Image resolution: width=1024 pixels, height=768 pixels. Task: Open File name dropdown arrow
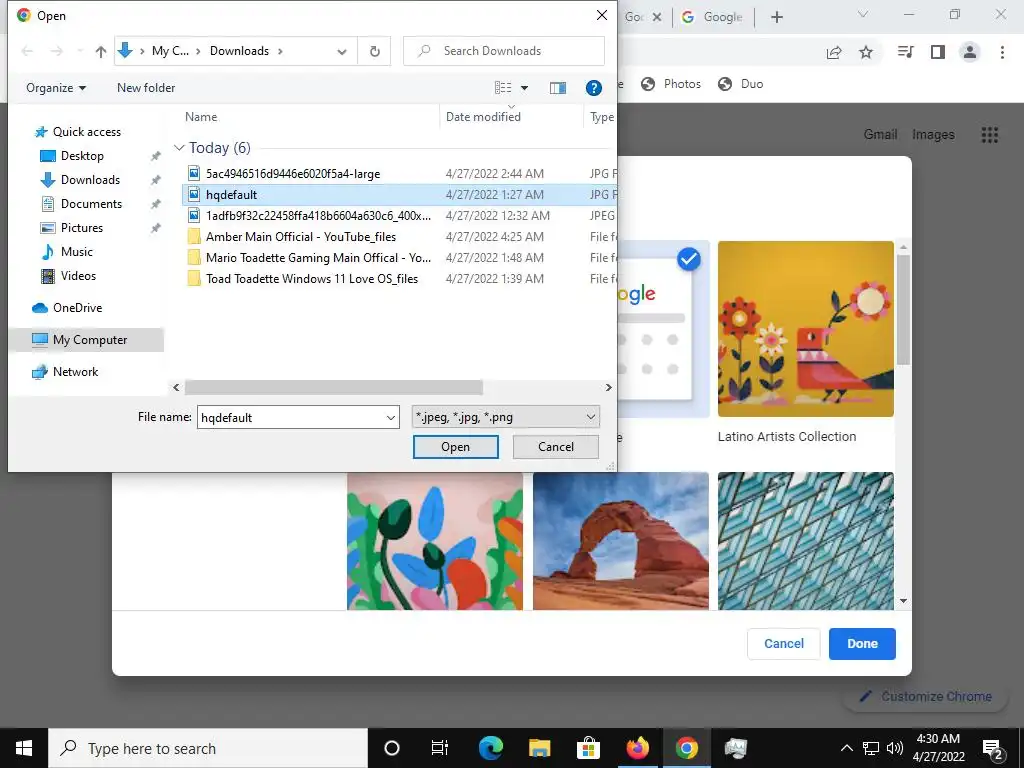coord(391,417)
